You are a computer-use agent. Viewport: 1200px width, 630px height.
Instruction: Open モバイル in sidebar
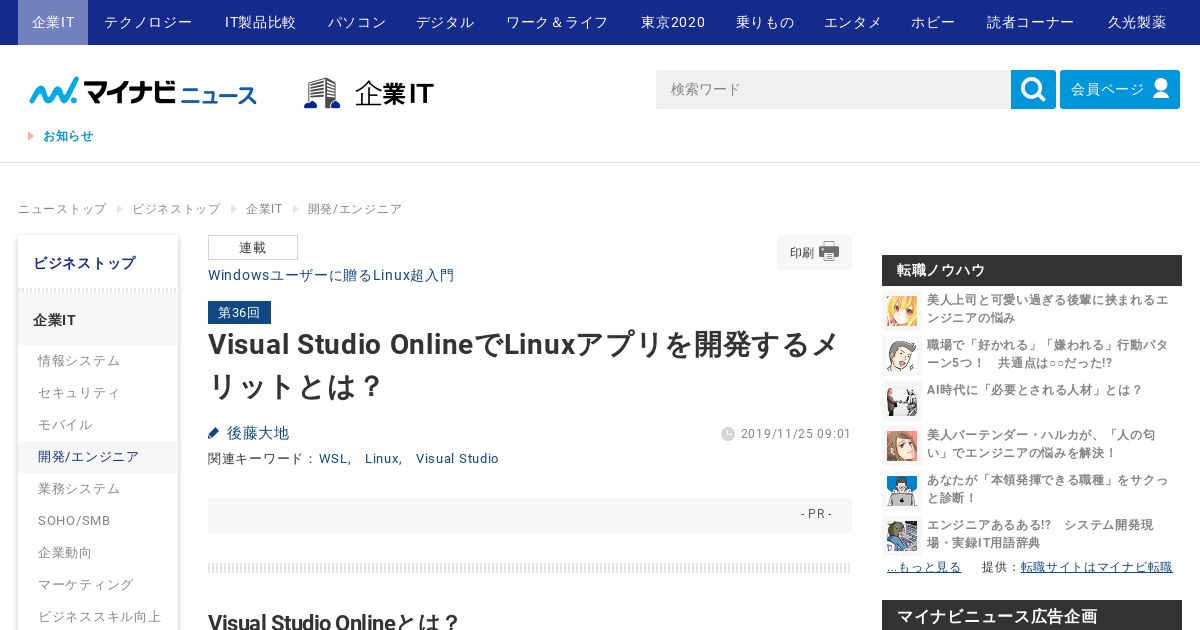click(98, 425)
